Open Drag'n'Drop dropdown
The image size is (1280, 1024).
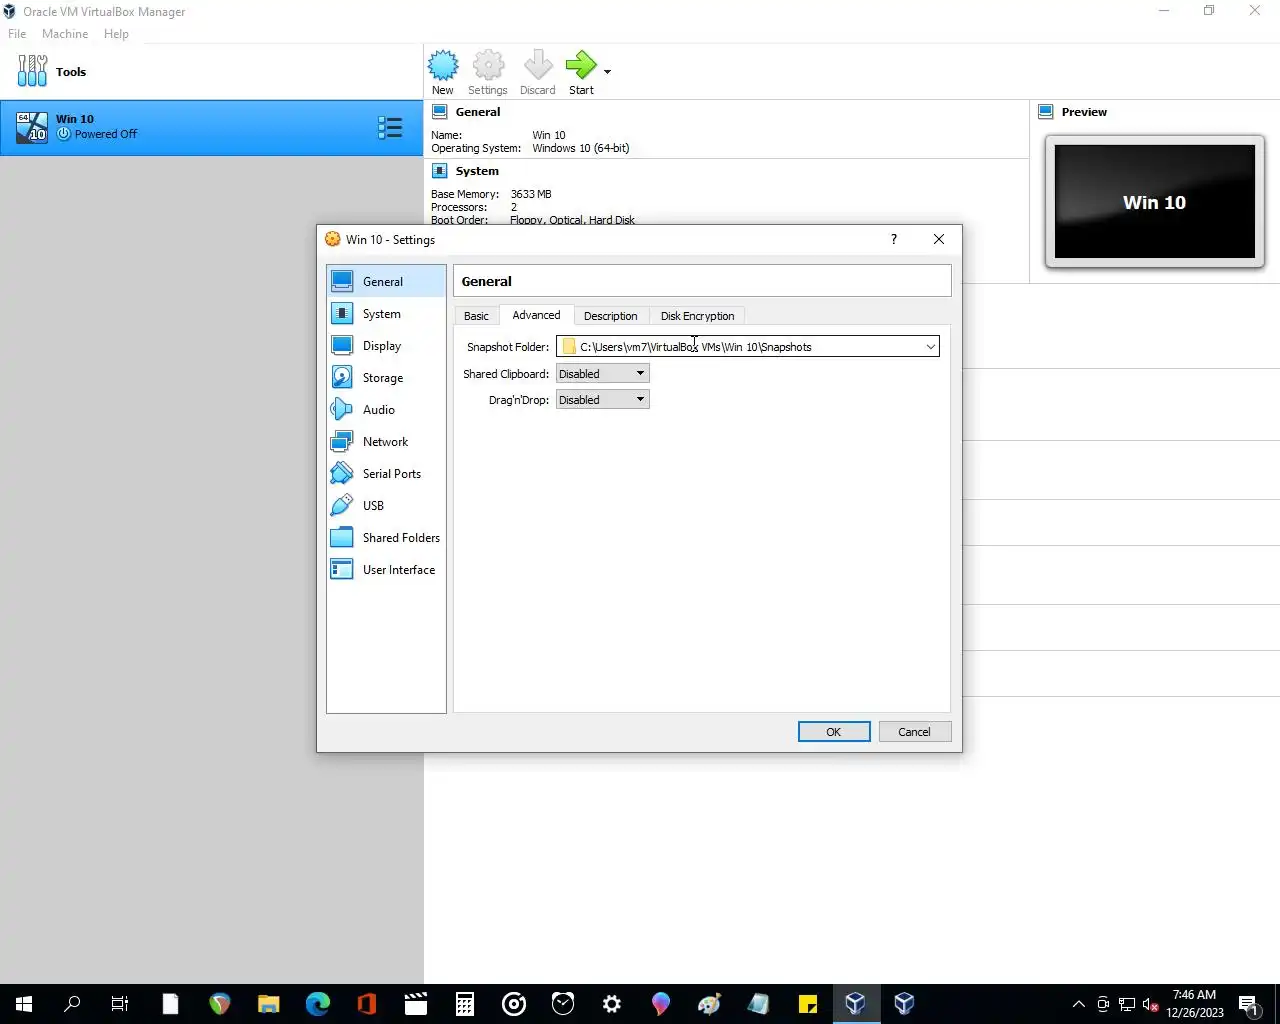click(x=602, y=399)
